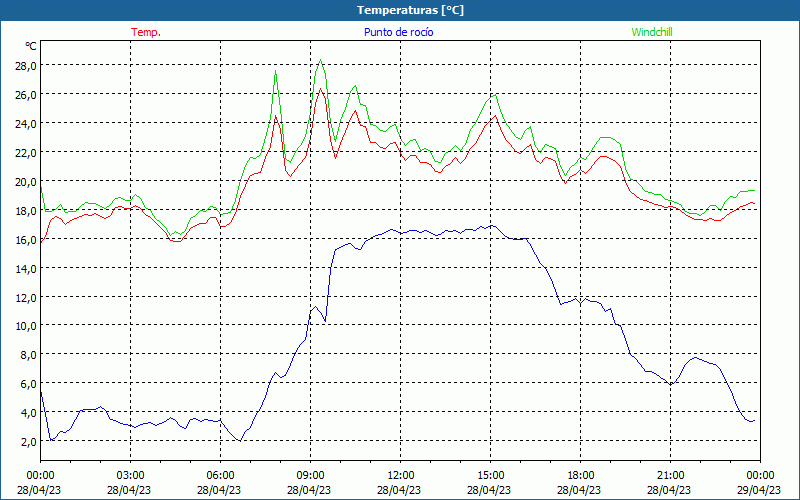Click the 09:00 time axis label
Image resolution: width=800 pixels, height=500 pixels.
(x=310, y=476)
